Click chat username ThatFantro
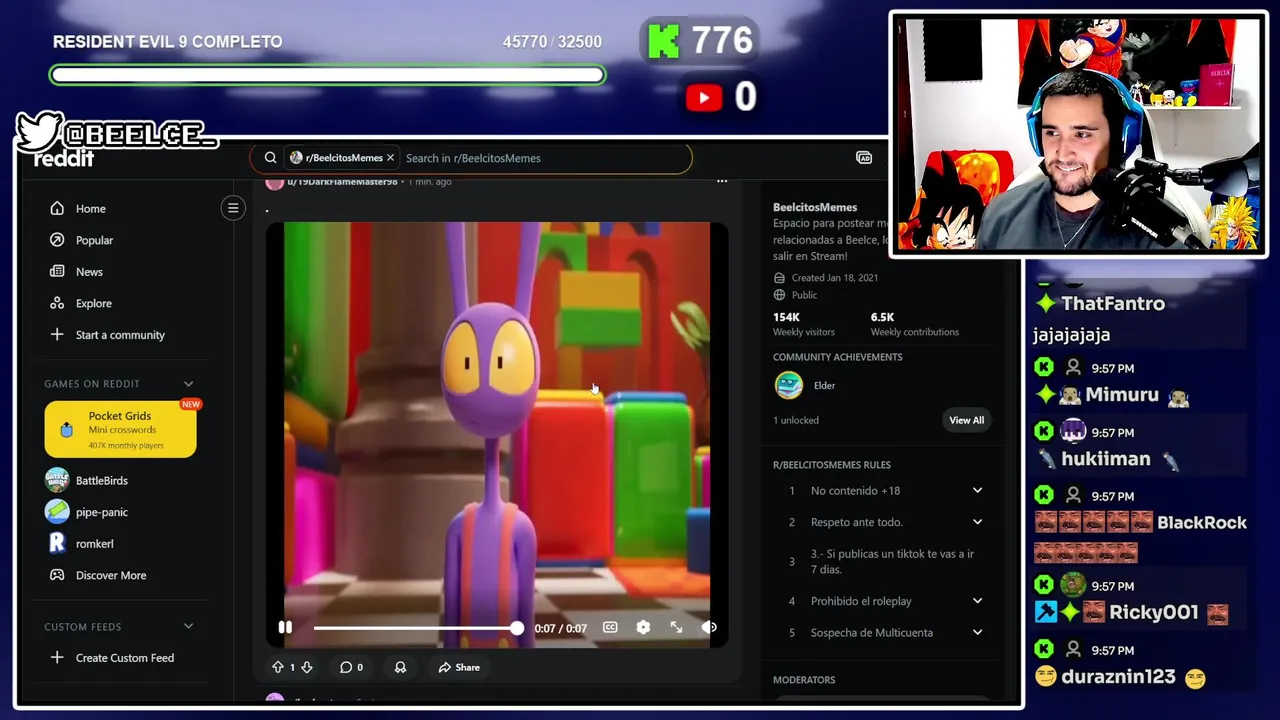 1113,303
